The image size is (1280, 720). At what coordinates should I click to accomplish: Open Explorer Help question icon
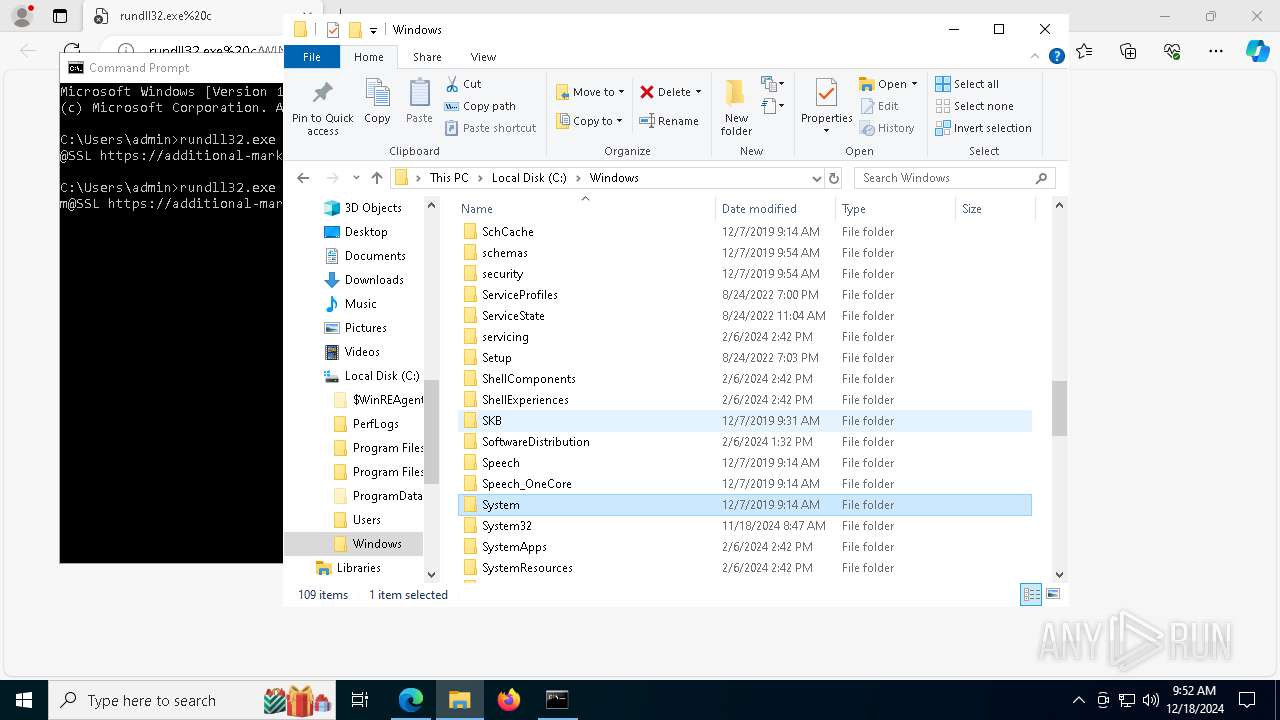pyautogui.click(x=1056, y=57)
